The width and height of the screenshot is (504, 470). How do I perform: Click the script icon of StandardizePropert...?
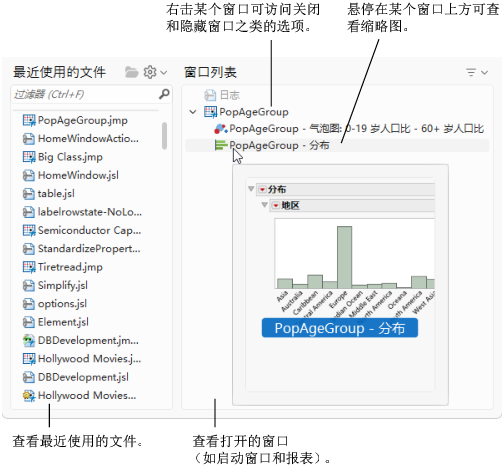[x=29, y=249]
